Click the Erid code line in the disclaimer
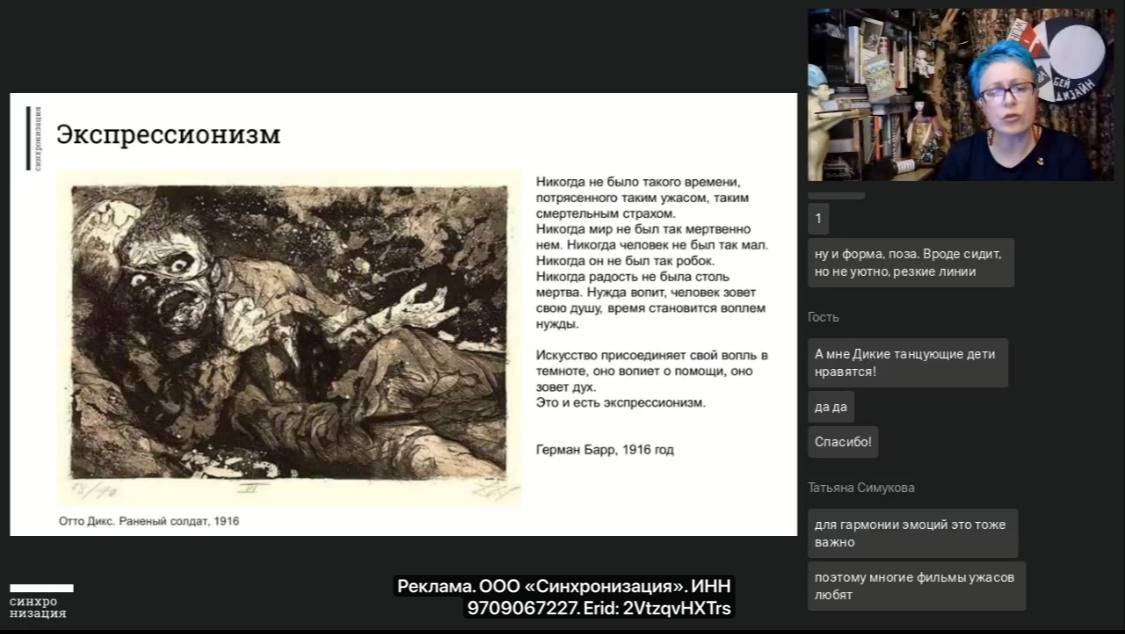The image size is (1125, 634). tap(599, 608)
